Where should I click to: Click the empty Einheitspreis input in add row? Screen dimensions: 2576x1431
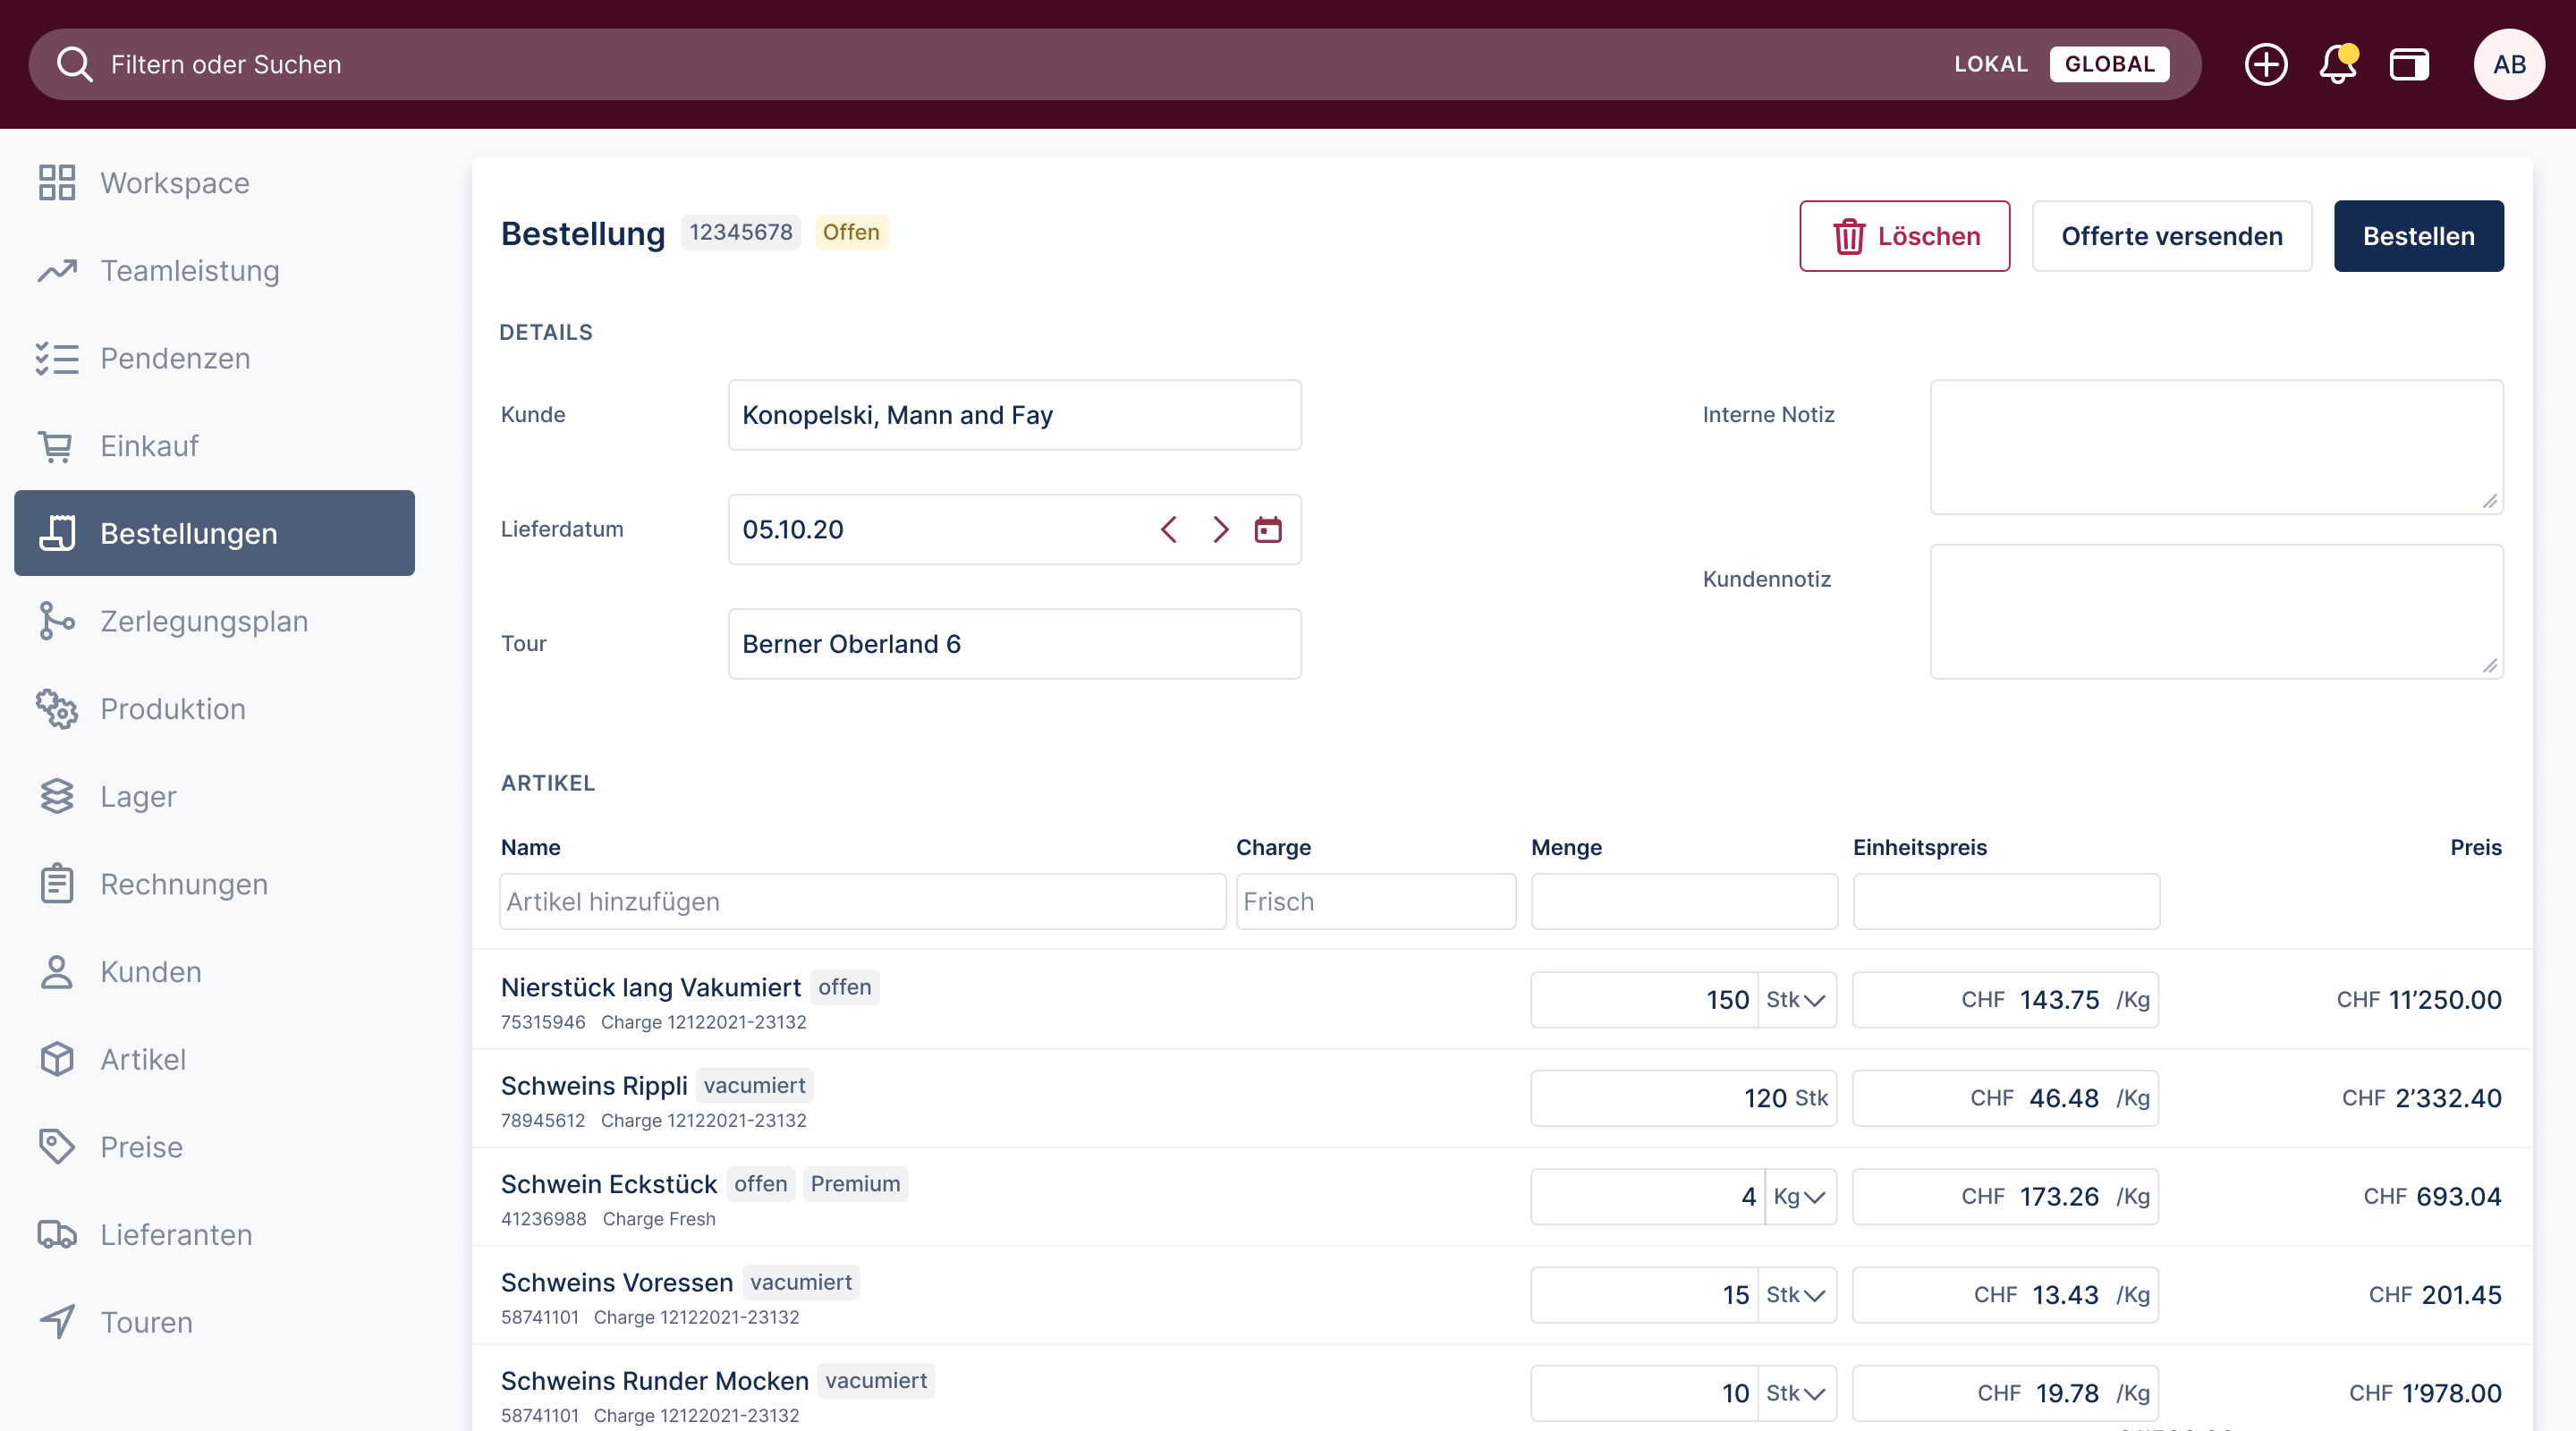tap(2006, 901)
